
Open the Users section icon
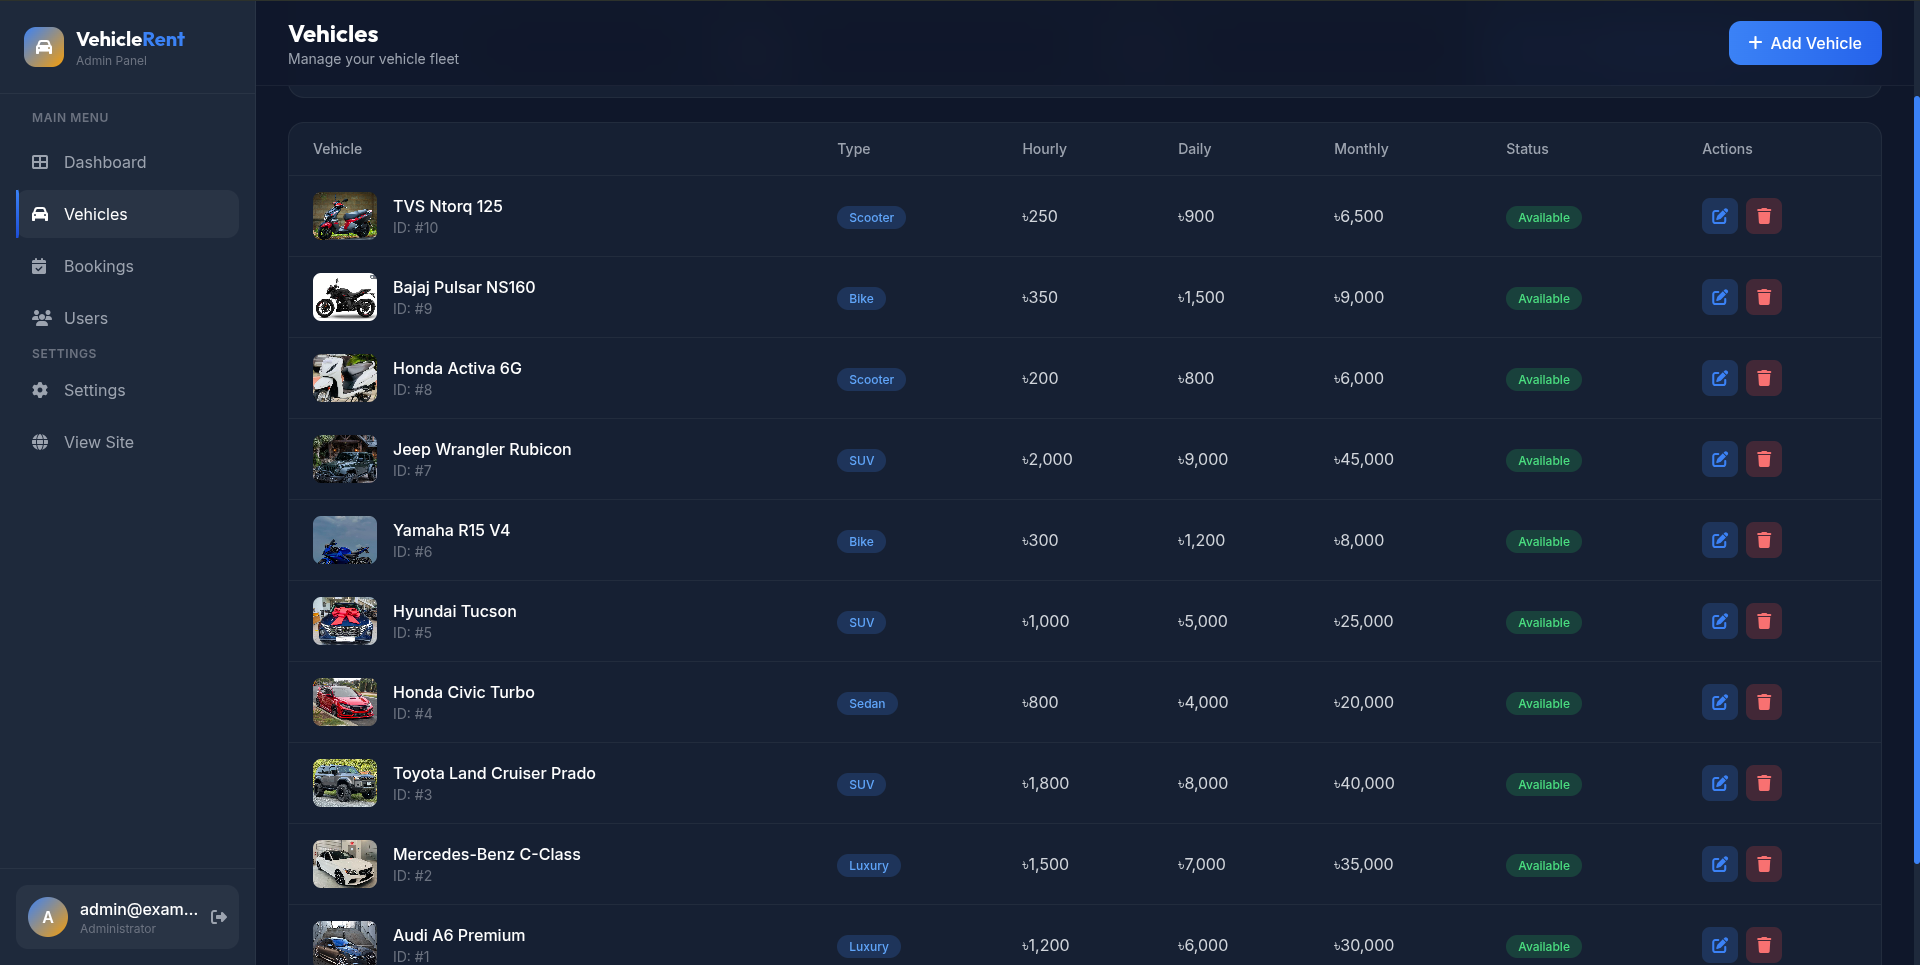click(40, 318)
